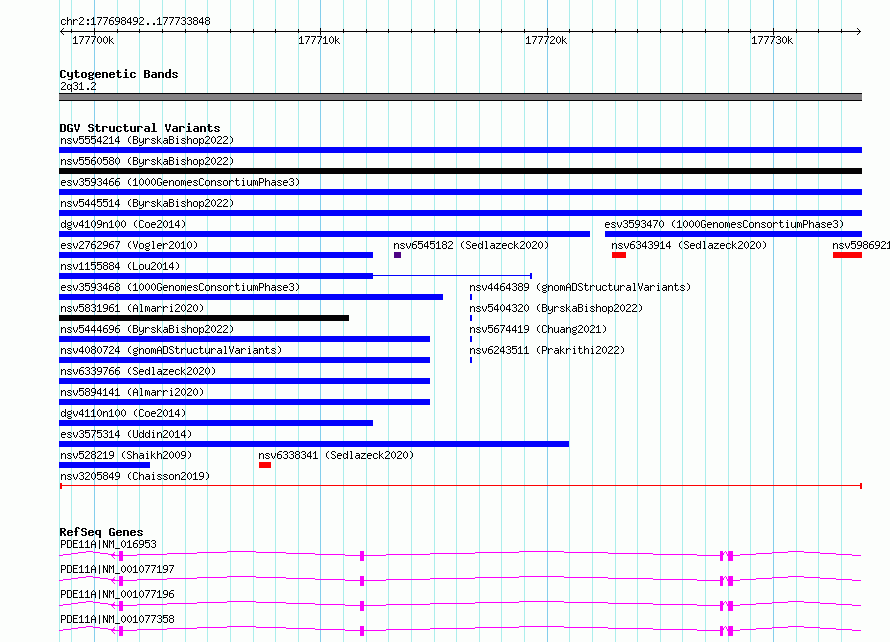This screenshot has height=642, width=890.
Task: Click esv3575314 (Uddin2014) label
Action: coord(126,434)
